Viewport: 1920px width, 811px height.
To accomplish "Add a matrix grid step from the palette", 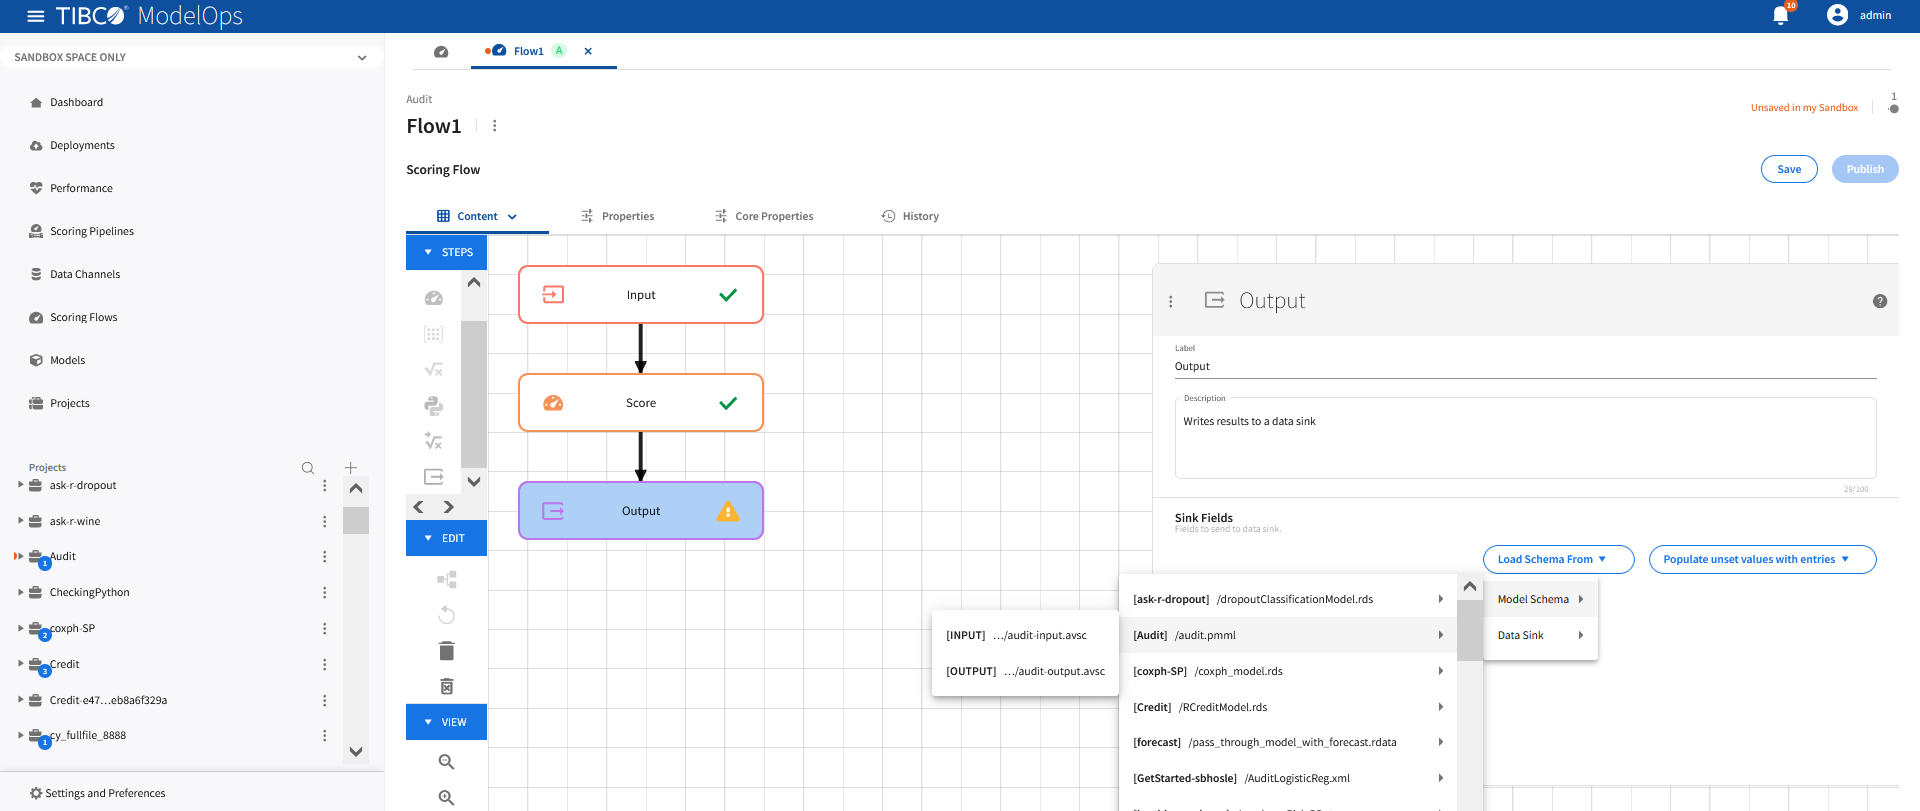I will (x=434, y=334).
